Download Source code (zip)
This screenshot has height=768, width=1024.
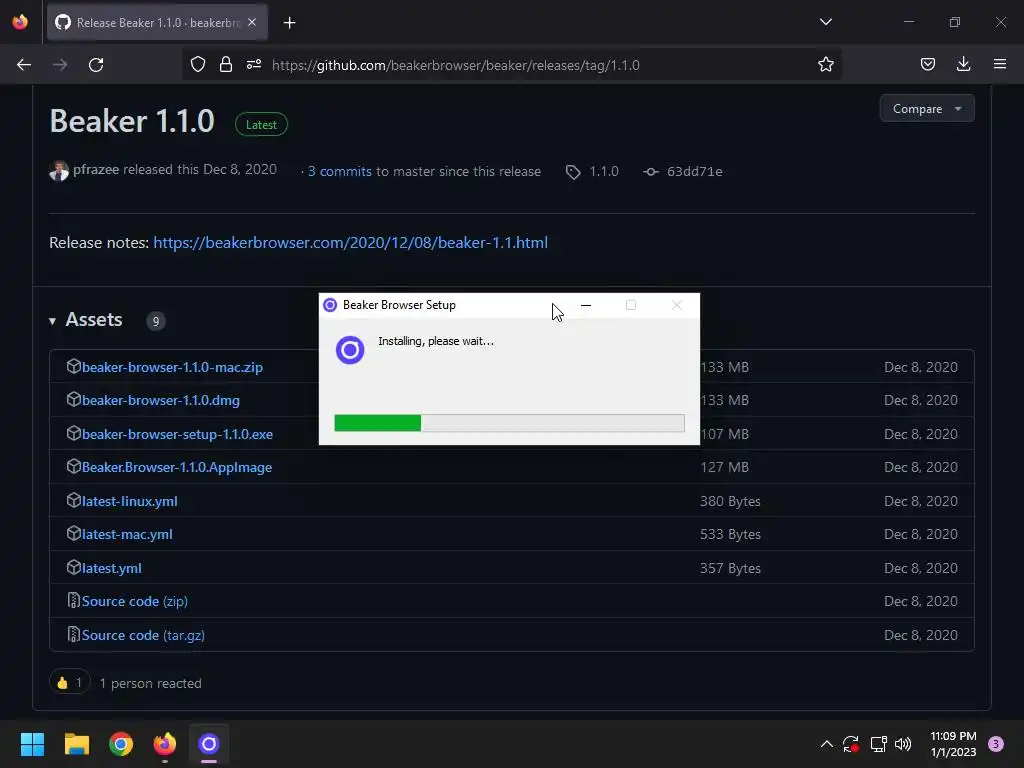135,601
